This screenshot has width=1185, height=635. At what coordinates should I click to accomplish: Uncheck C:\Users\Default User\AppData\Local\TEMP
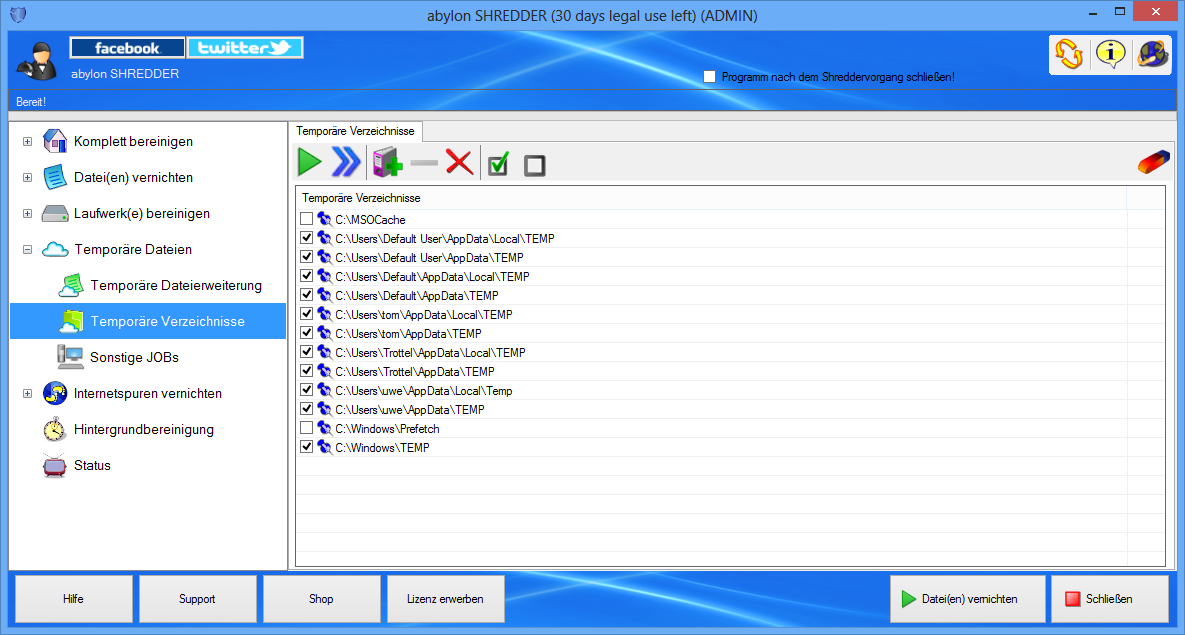(306, 238)
